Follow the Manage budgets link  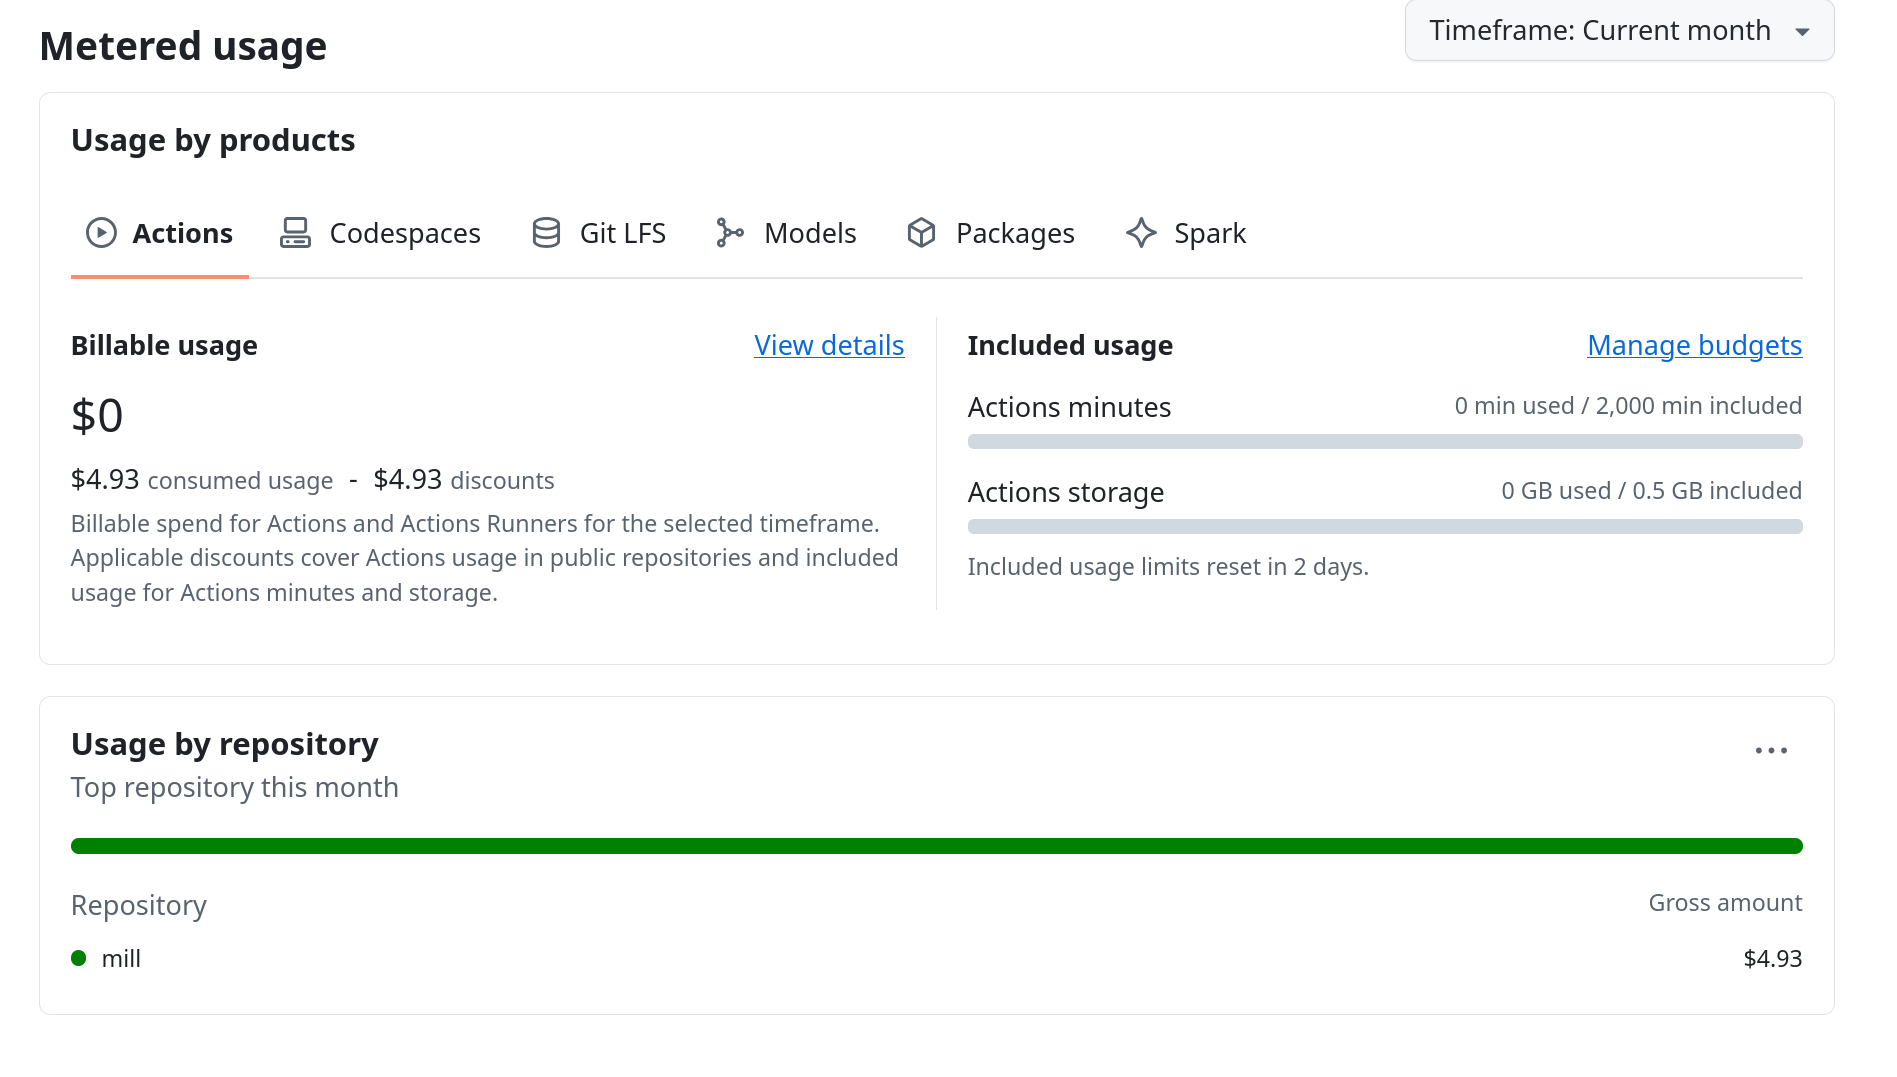1693,345
